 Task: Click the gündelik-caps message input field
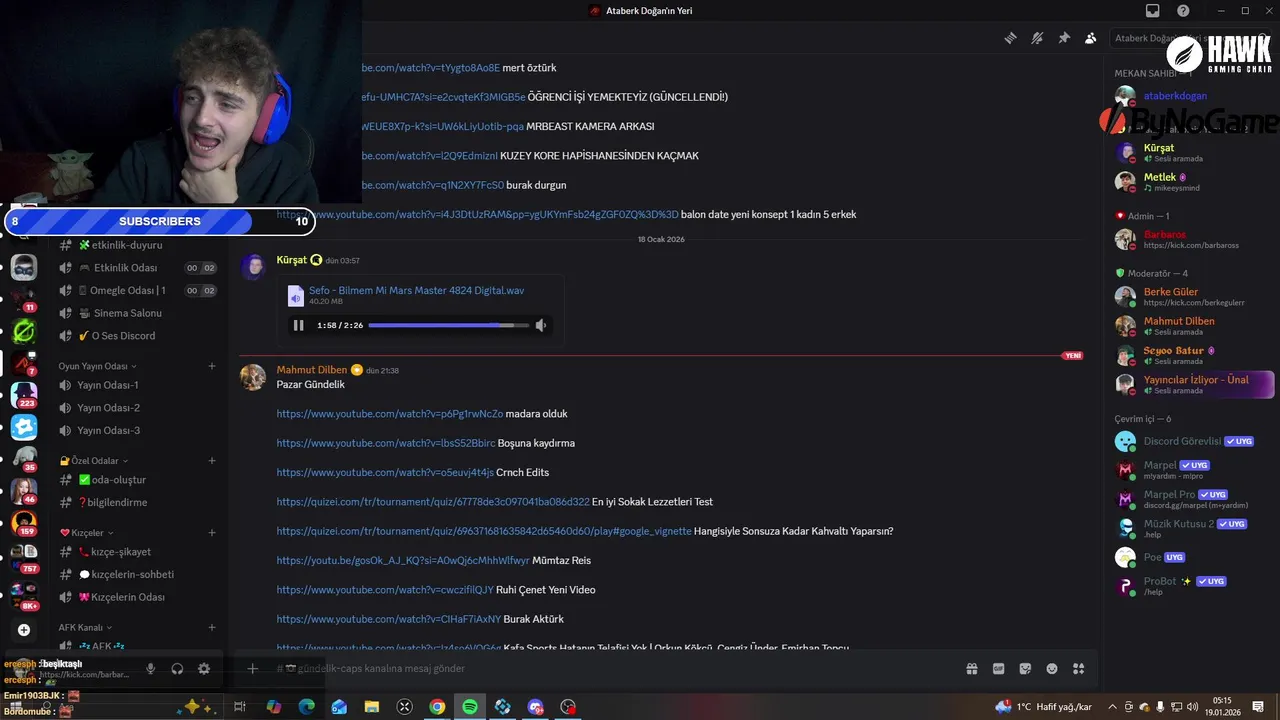pos(600,669)
